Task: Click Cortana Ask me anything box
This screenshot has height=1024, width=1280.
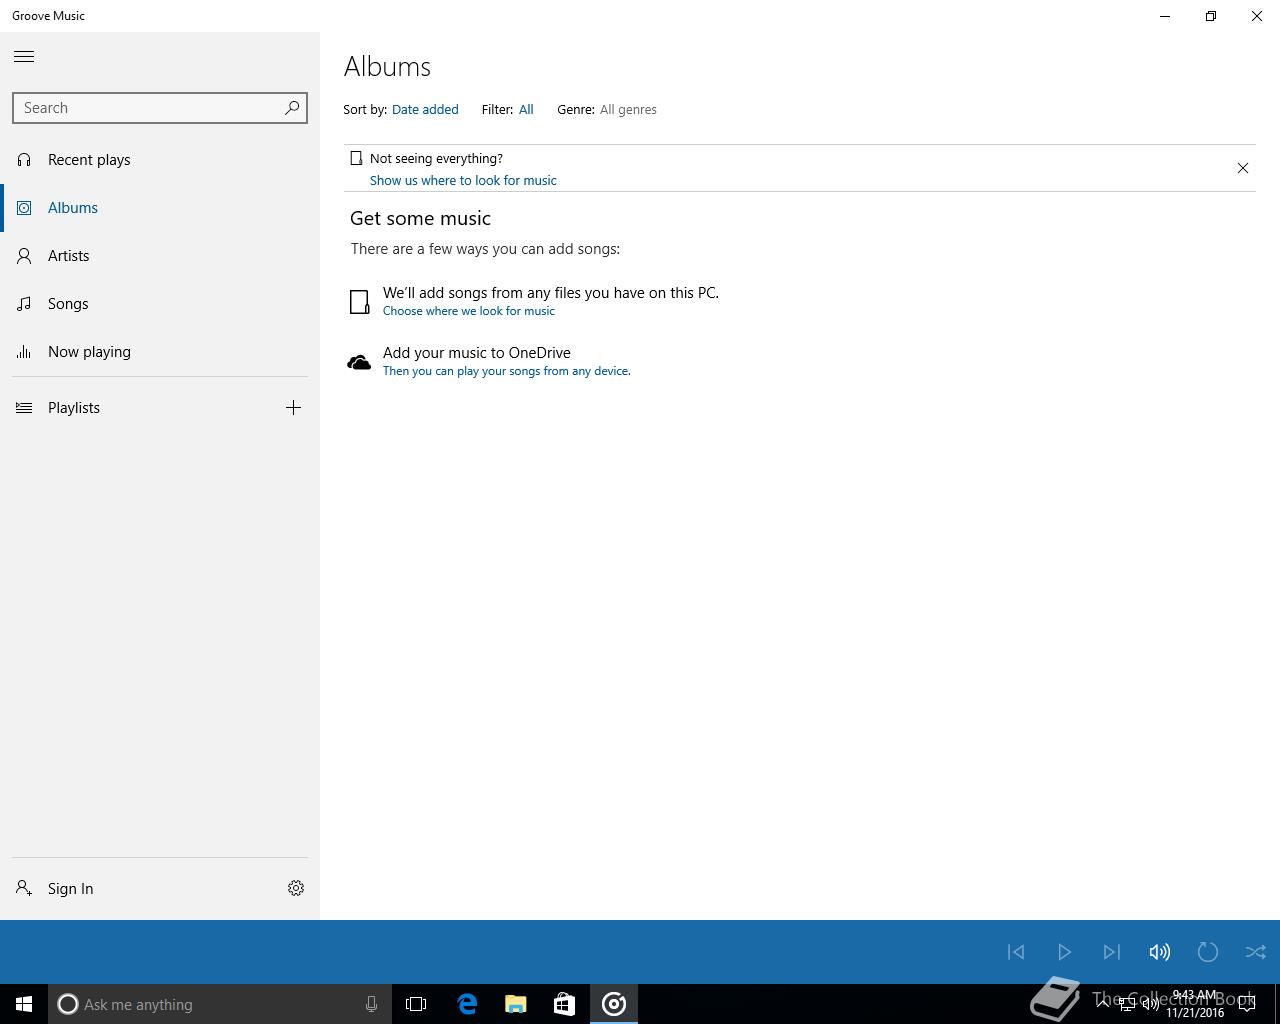Action: click(218, 1004)
